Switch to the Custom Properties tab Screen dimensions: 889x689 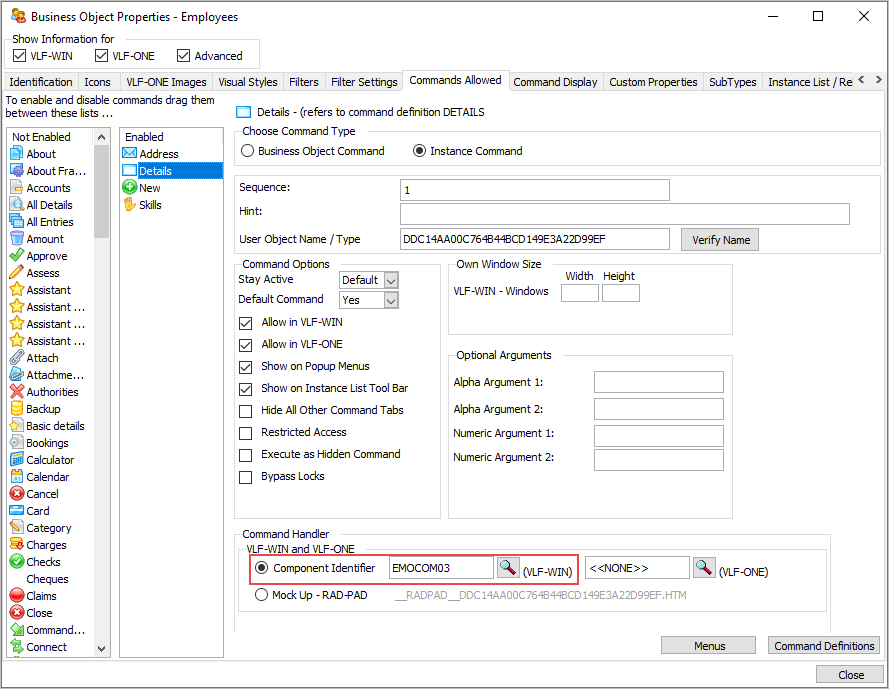653,82
